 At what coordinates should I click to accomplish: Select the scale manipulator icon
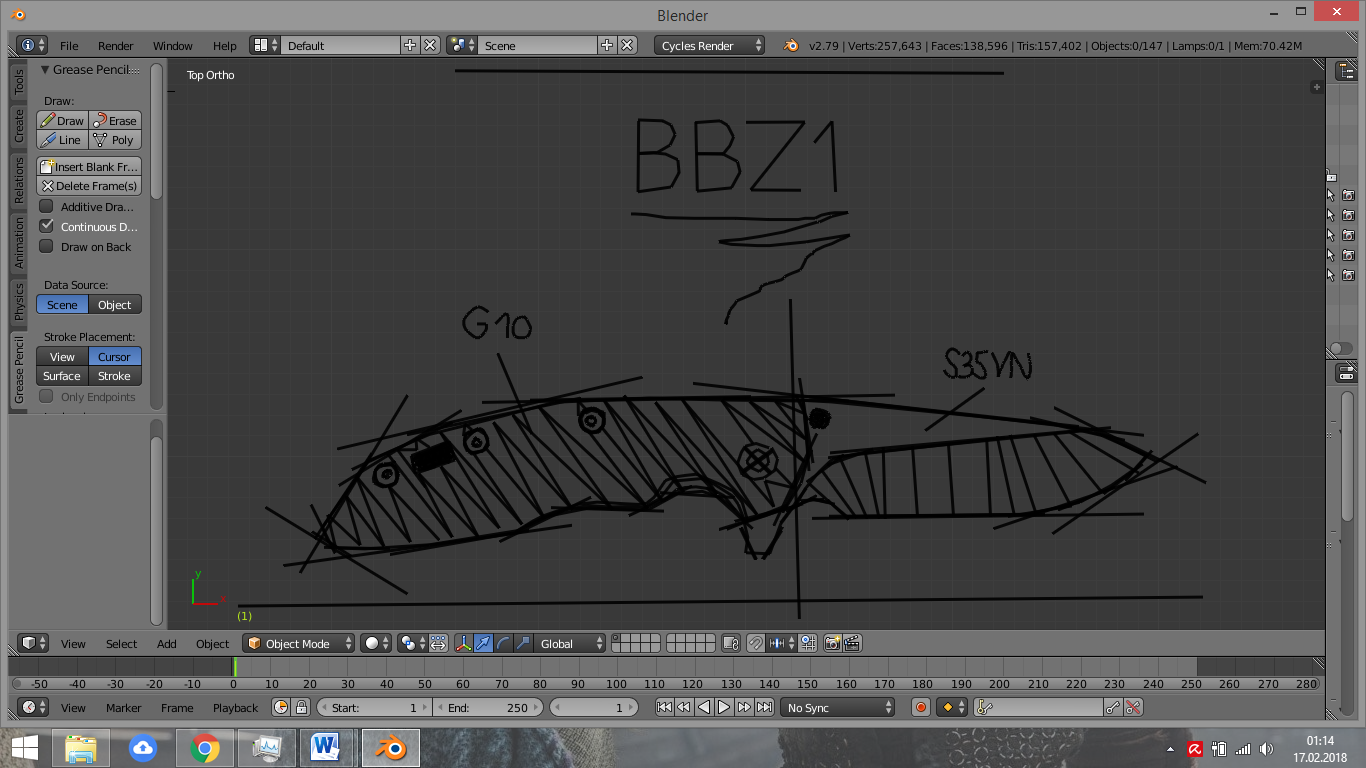pyautogui.click(x=523, y=644)
